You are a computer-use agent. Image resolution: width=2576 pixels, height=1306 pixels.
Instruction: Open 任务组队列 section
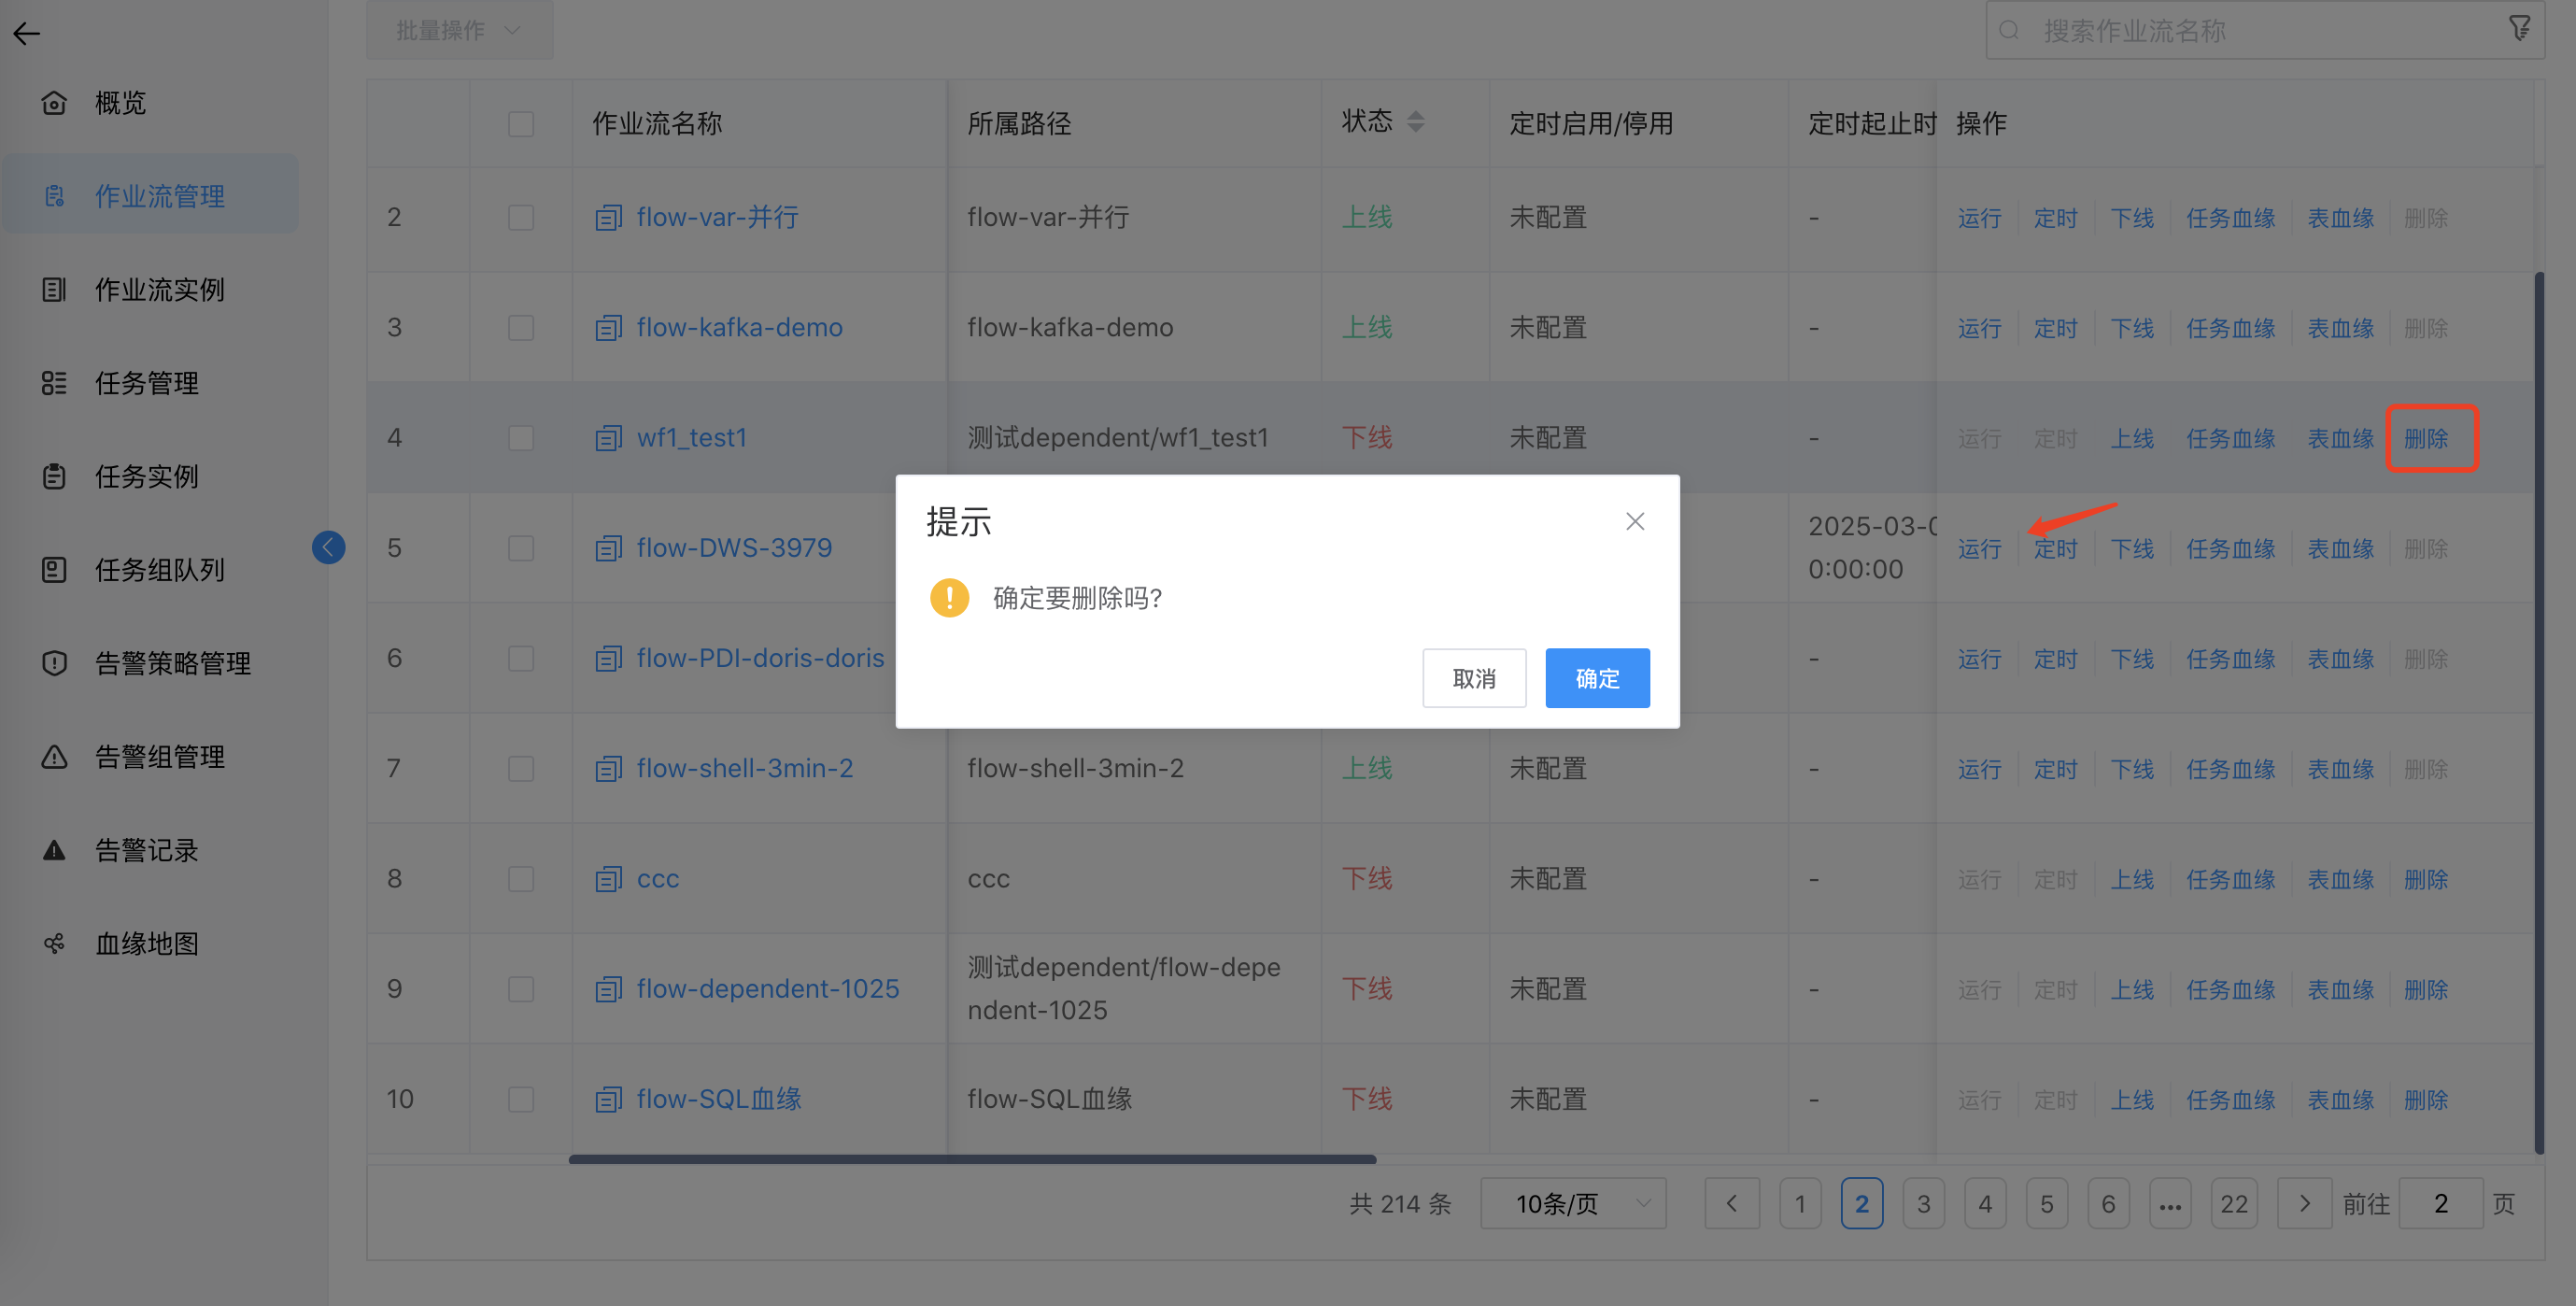[159, 570]
